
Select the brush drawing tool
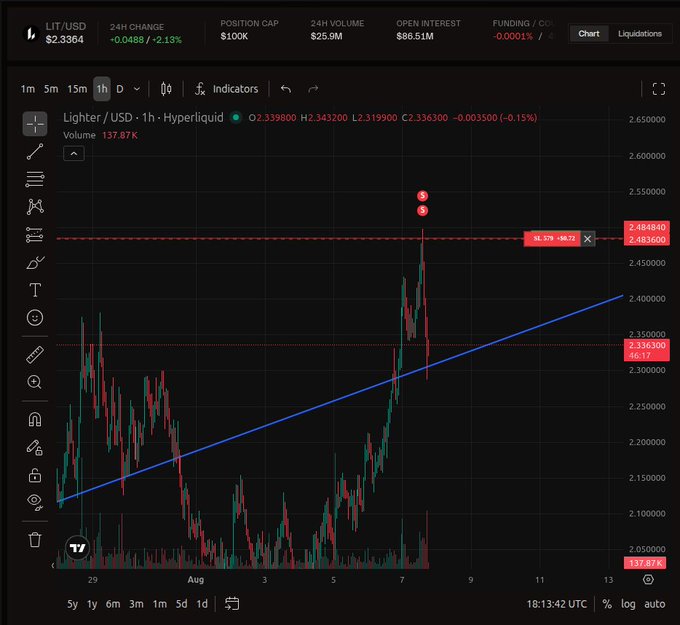[x=35, y=262]
